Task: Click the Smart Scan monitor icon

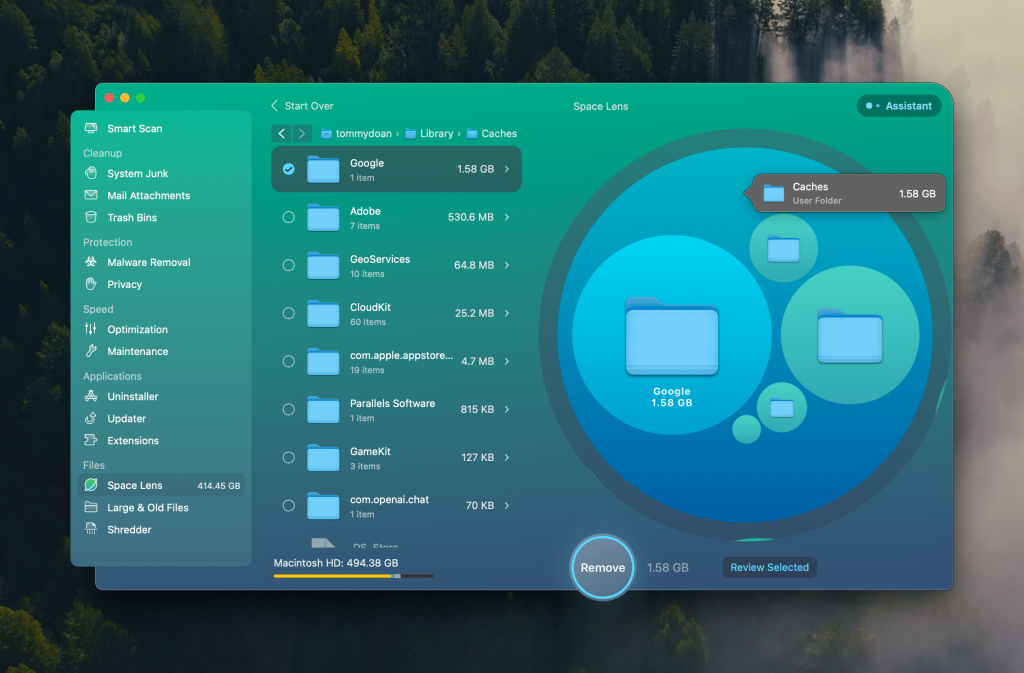Action: tap(91, 129)
